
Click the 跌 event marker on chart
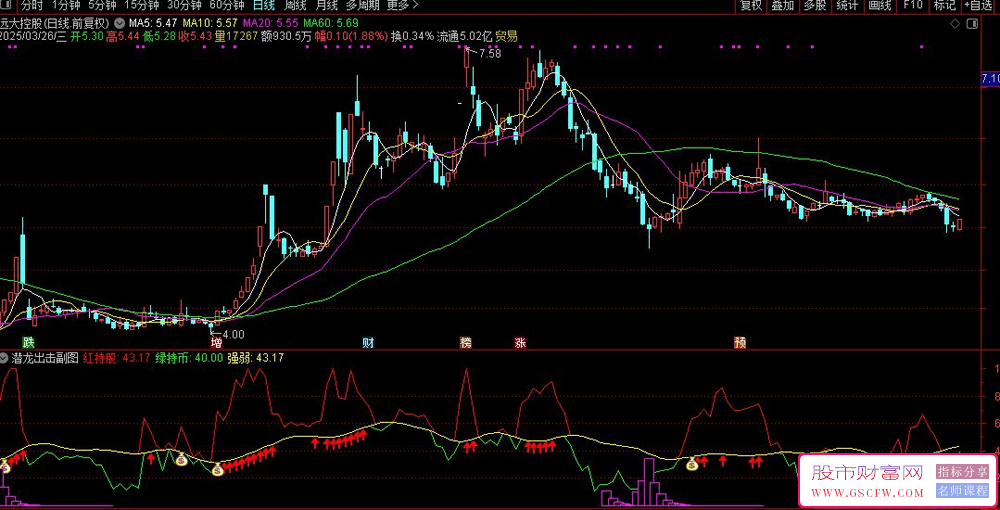click(27, 342)
